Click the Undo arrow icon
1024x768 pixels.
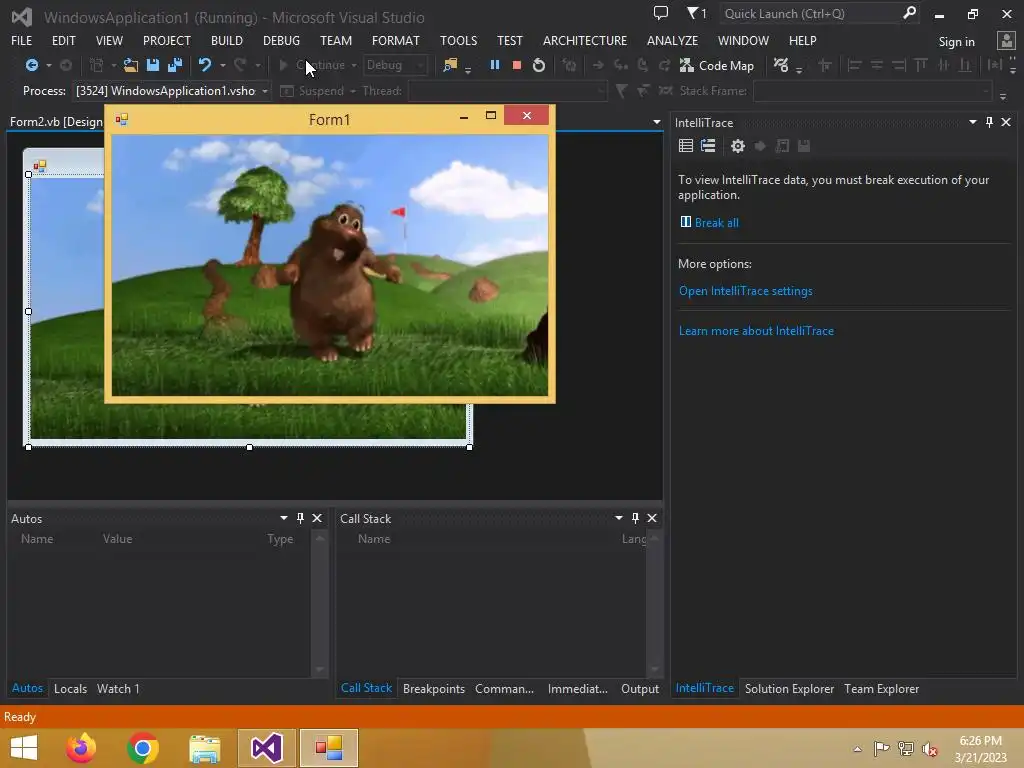click(205, 65)
